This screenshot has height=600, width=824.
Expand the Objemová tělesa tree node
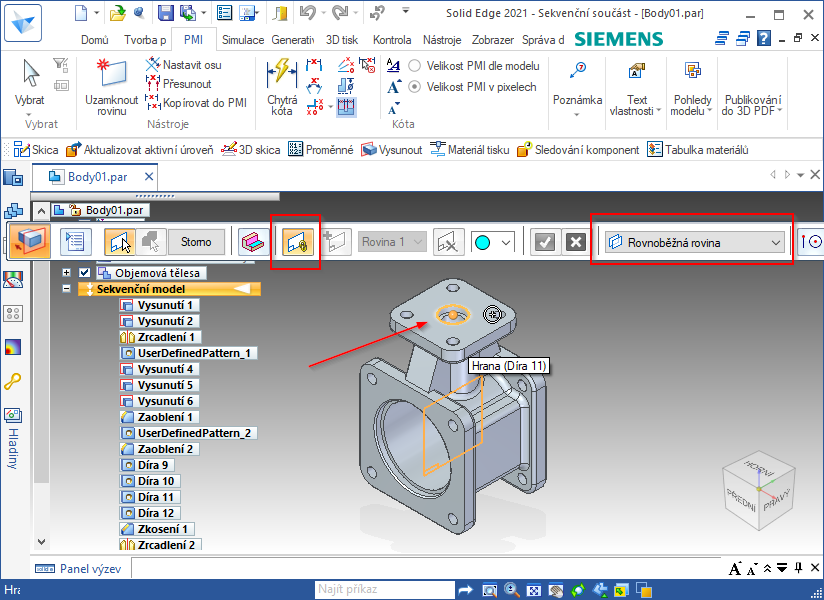[x=67, y=273]
